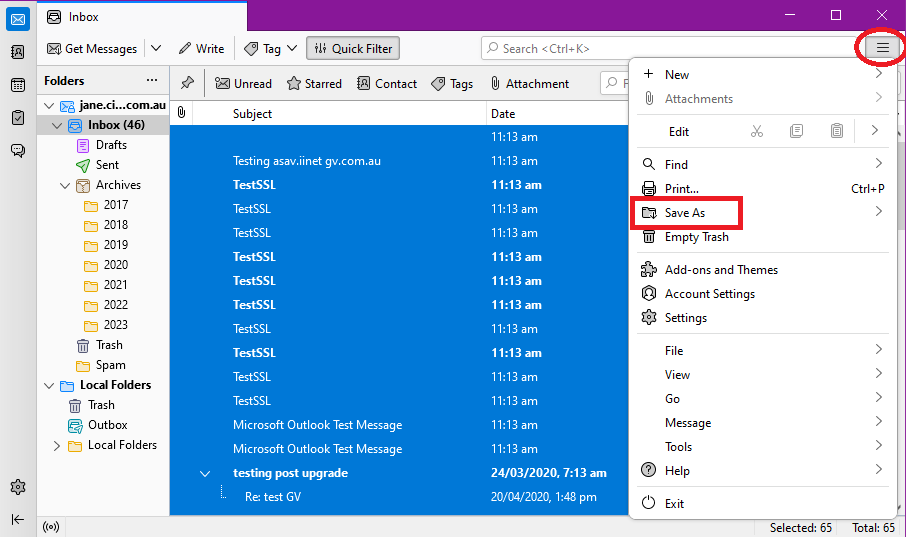Open the Get Messages dropdown arrow
906x537 pixels.
point(156,48)
